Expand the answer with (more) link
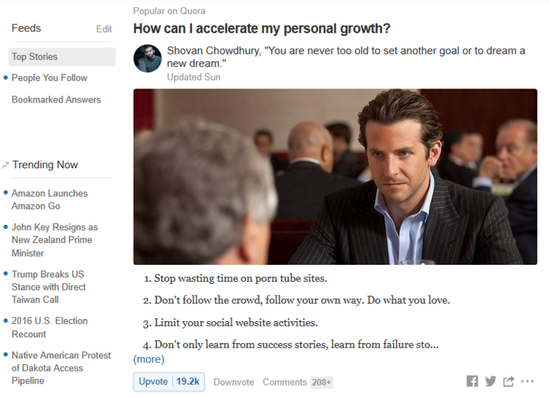The height and width of the screenshot is (398, 550). [149, 359]
